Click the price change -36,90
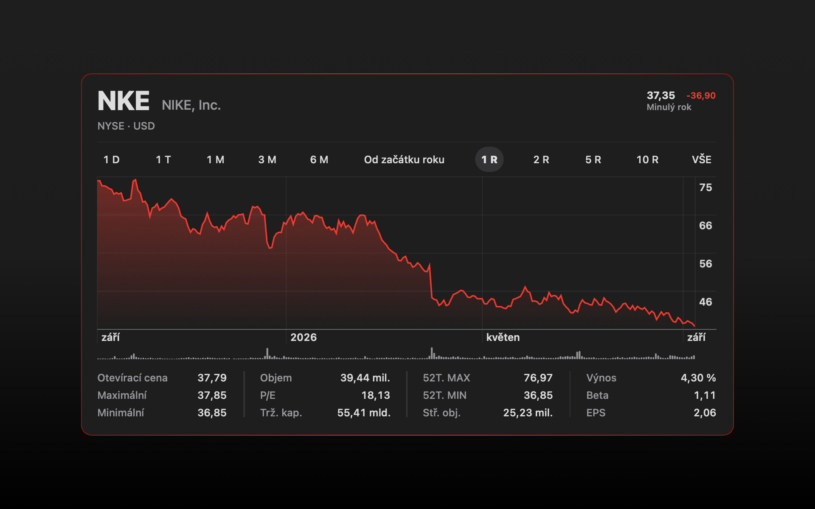 [701, 96]
